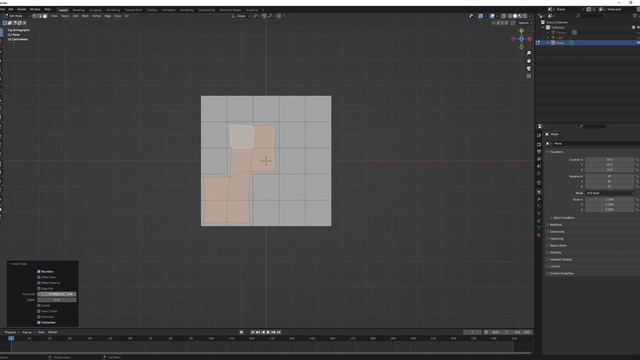
Task: Open the viewport Options dropdown
Action: [524, 23]
